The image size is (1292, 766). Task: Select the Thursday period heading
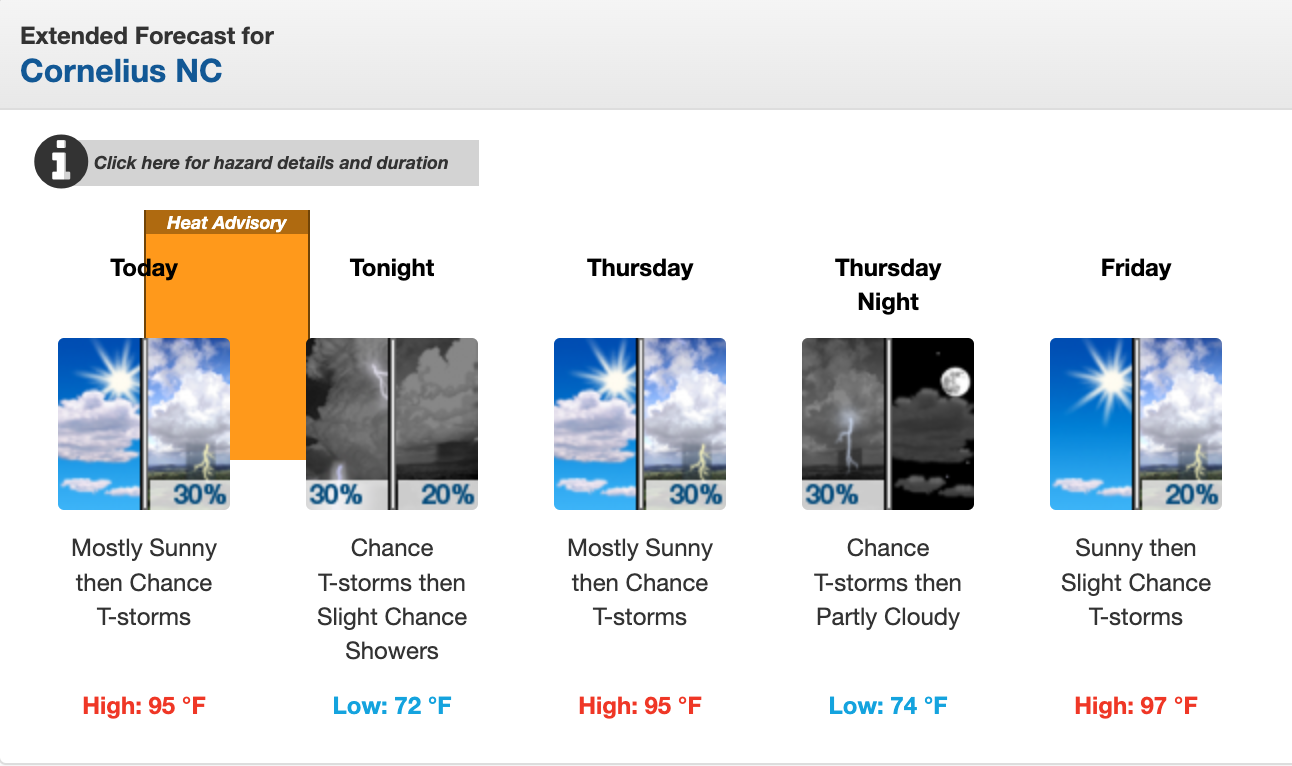640,268
